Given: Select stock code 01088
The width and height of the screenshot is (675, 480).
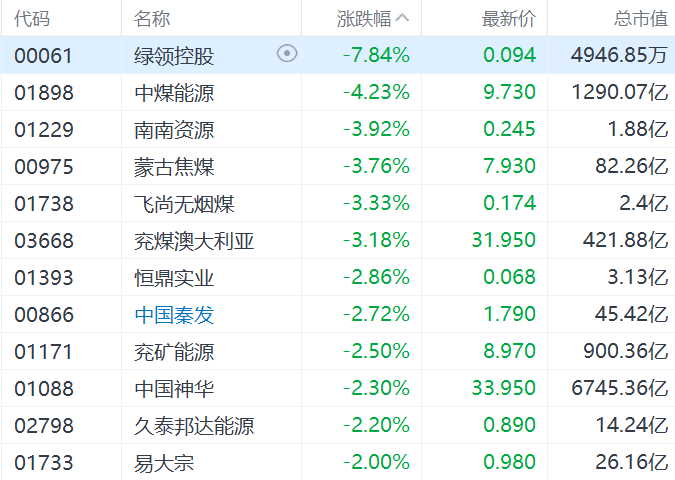Looking at the screenshot, I should (43, 389).
